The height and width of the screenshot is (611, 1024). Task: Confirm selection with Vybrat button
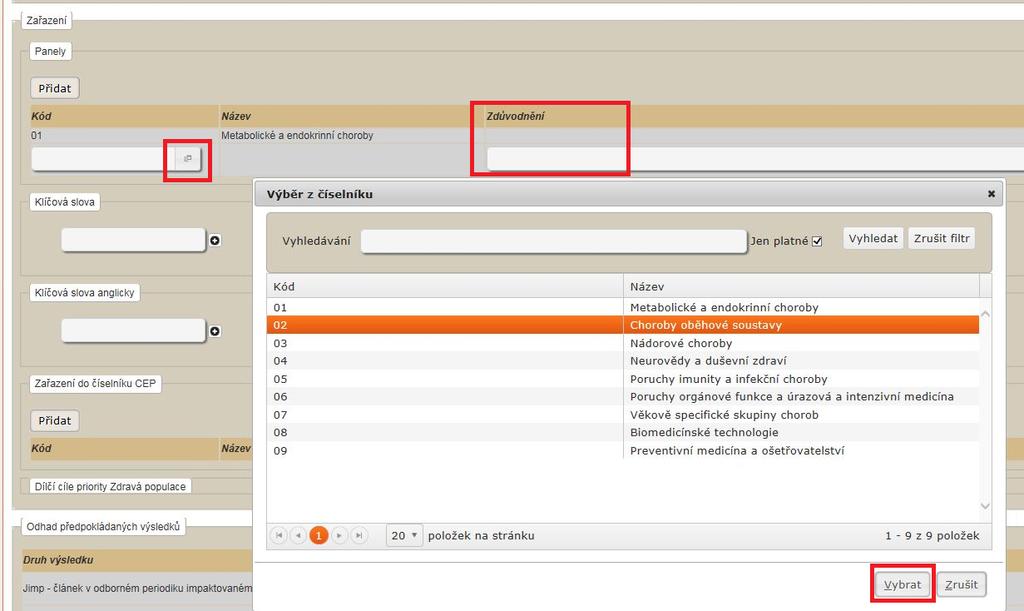tap(903, 584)
